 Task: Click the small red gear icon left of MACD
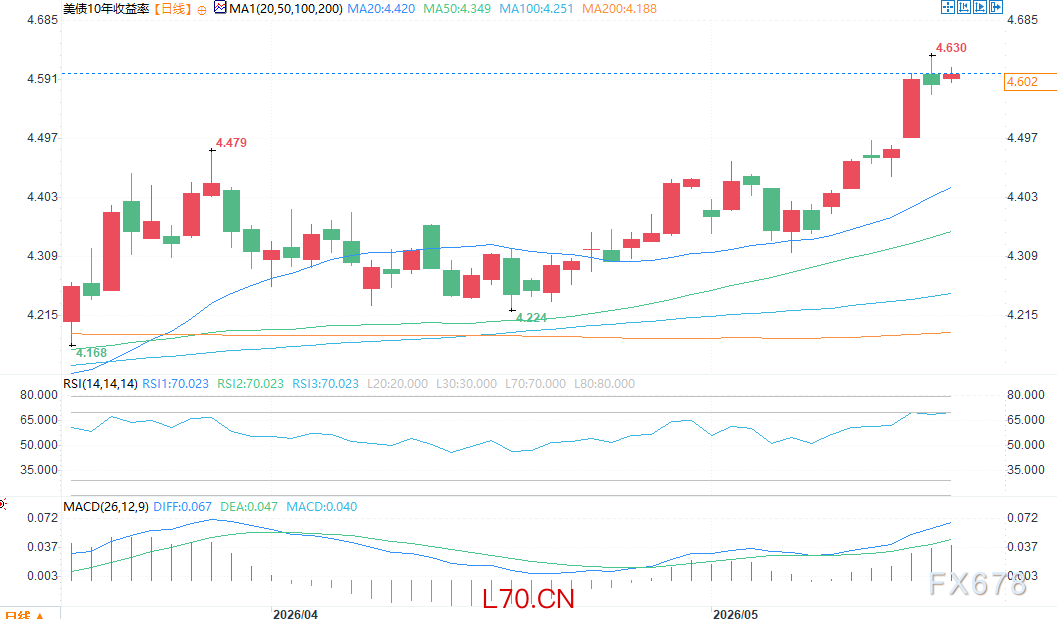[x=3, y=504]
